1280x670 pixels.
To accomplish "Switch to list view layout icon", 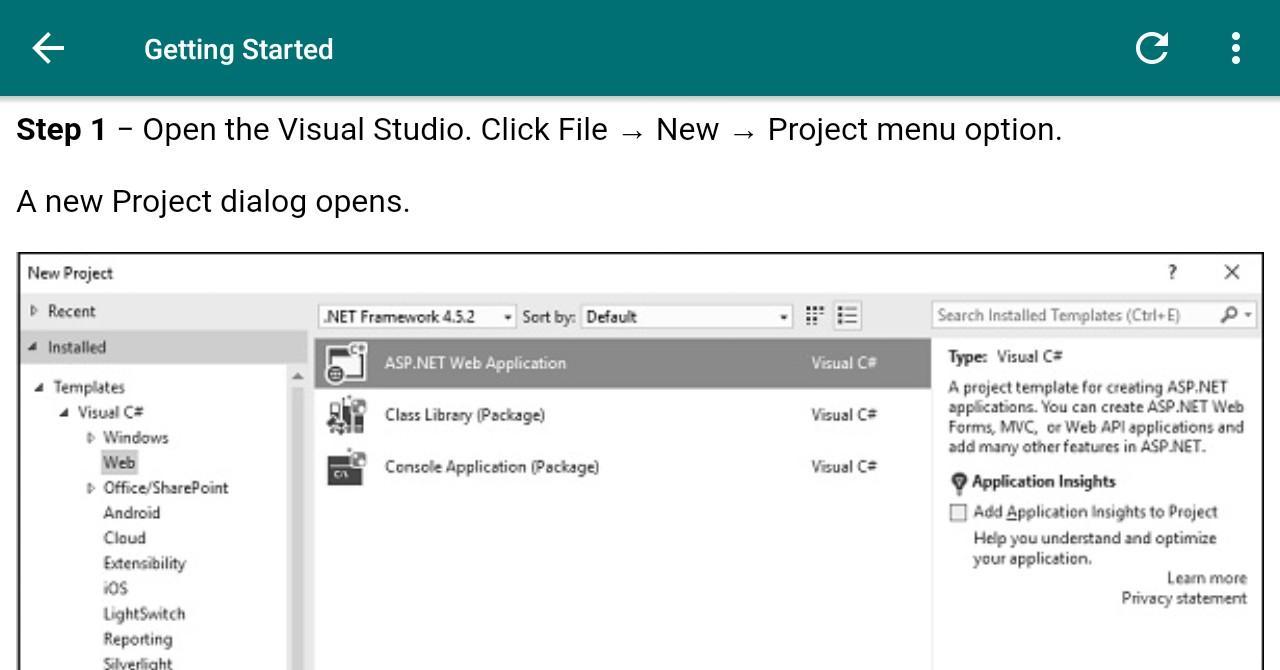I will click(x=848, y=316).
